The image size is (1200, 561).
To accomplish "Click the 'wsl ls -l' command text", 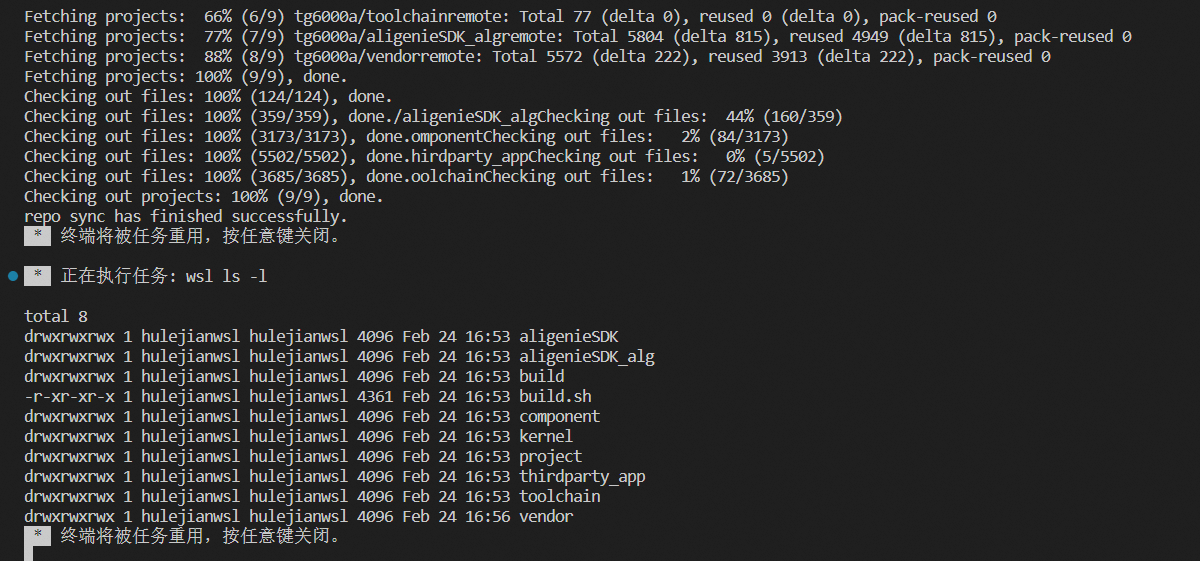I will point(226,276).
